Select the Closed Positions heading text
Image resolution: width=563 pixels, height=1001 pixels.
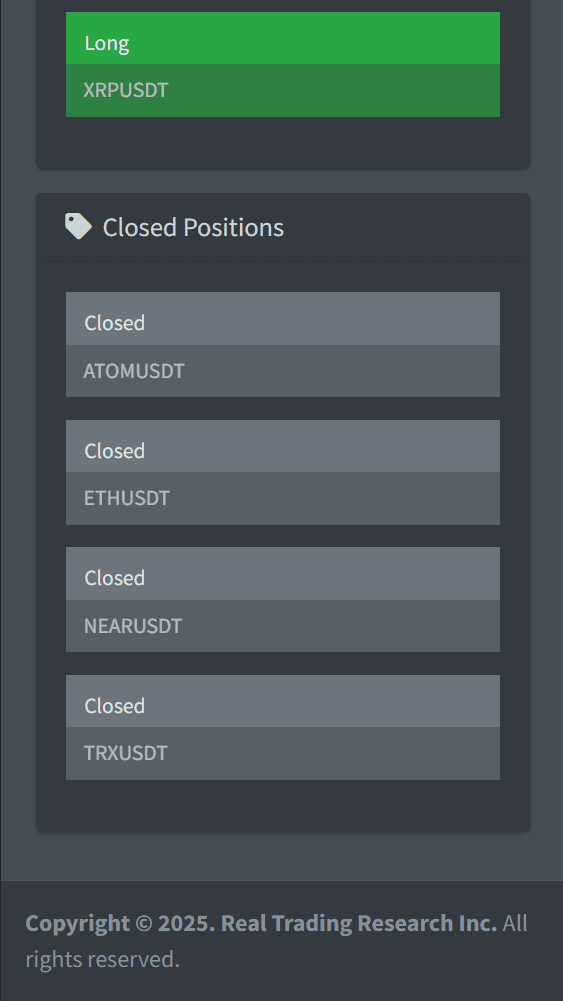pyautogui.click(x=193, y=227)
